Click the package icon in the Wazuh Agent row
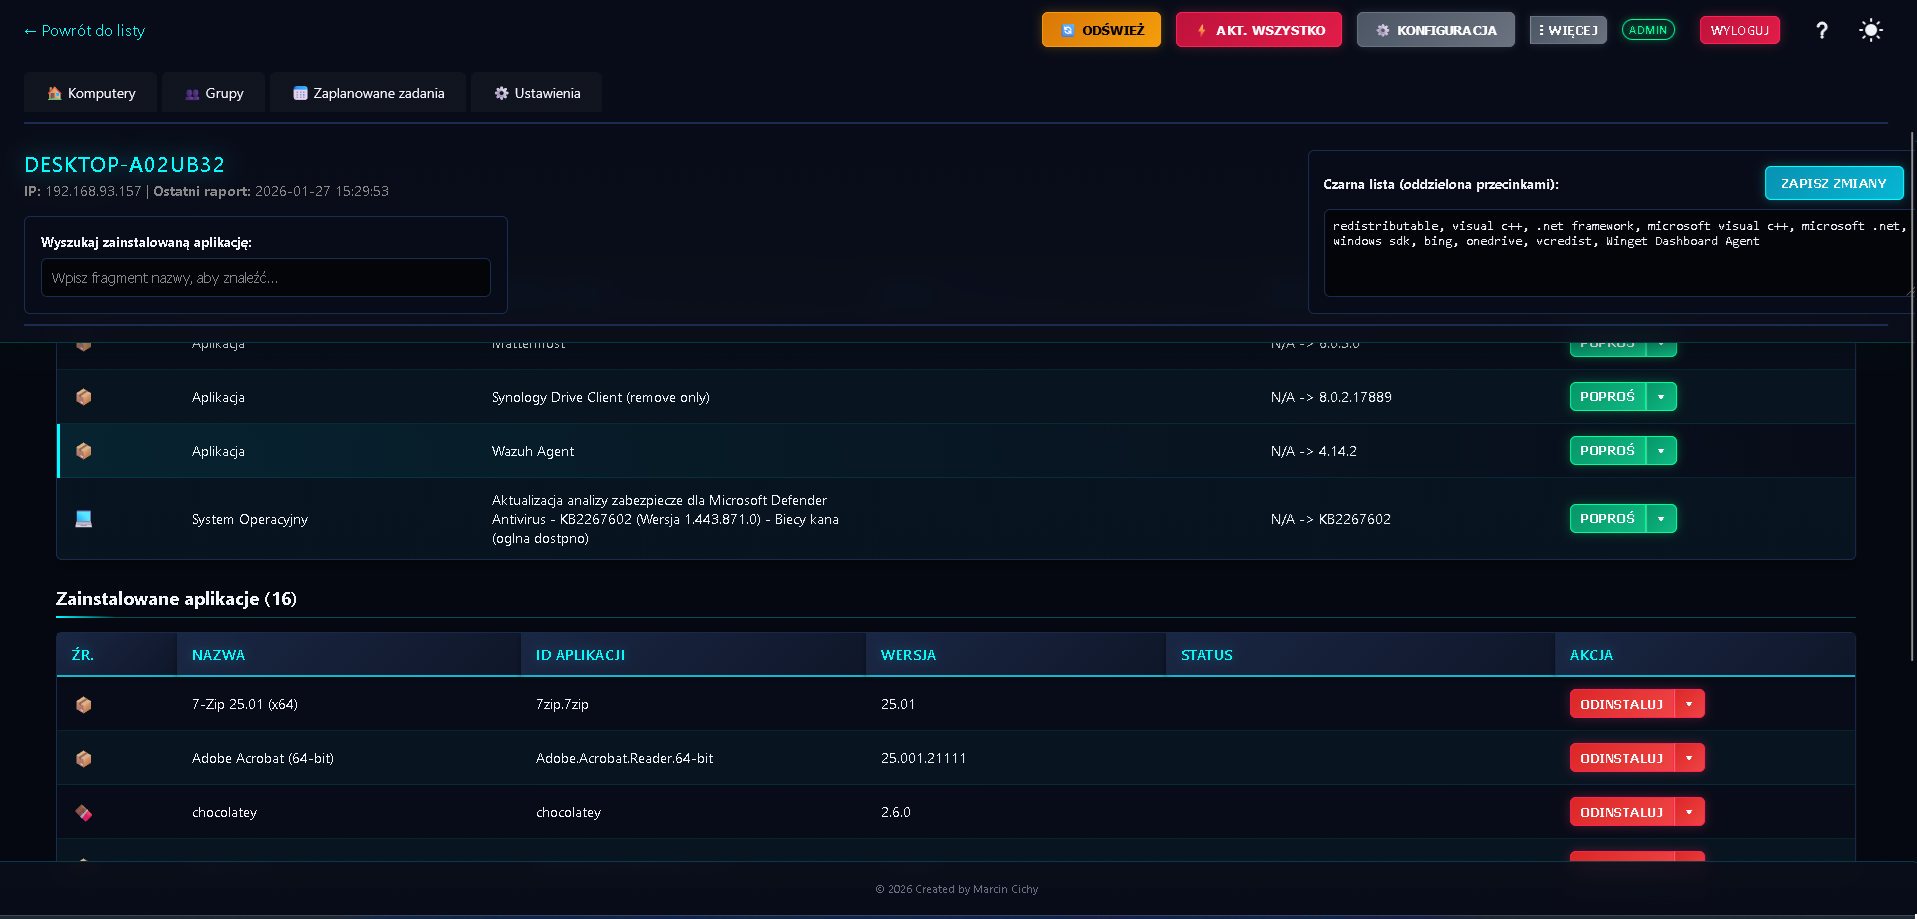 click(84, 451)
